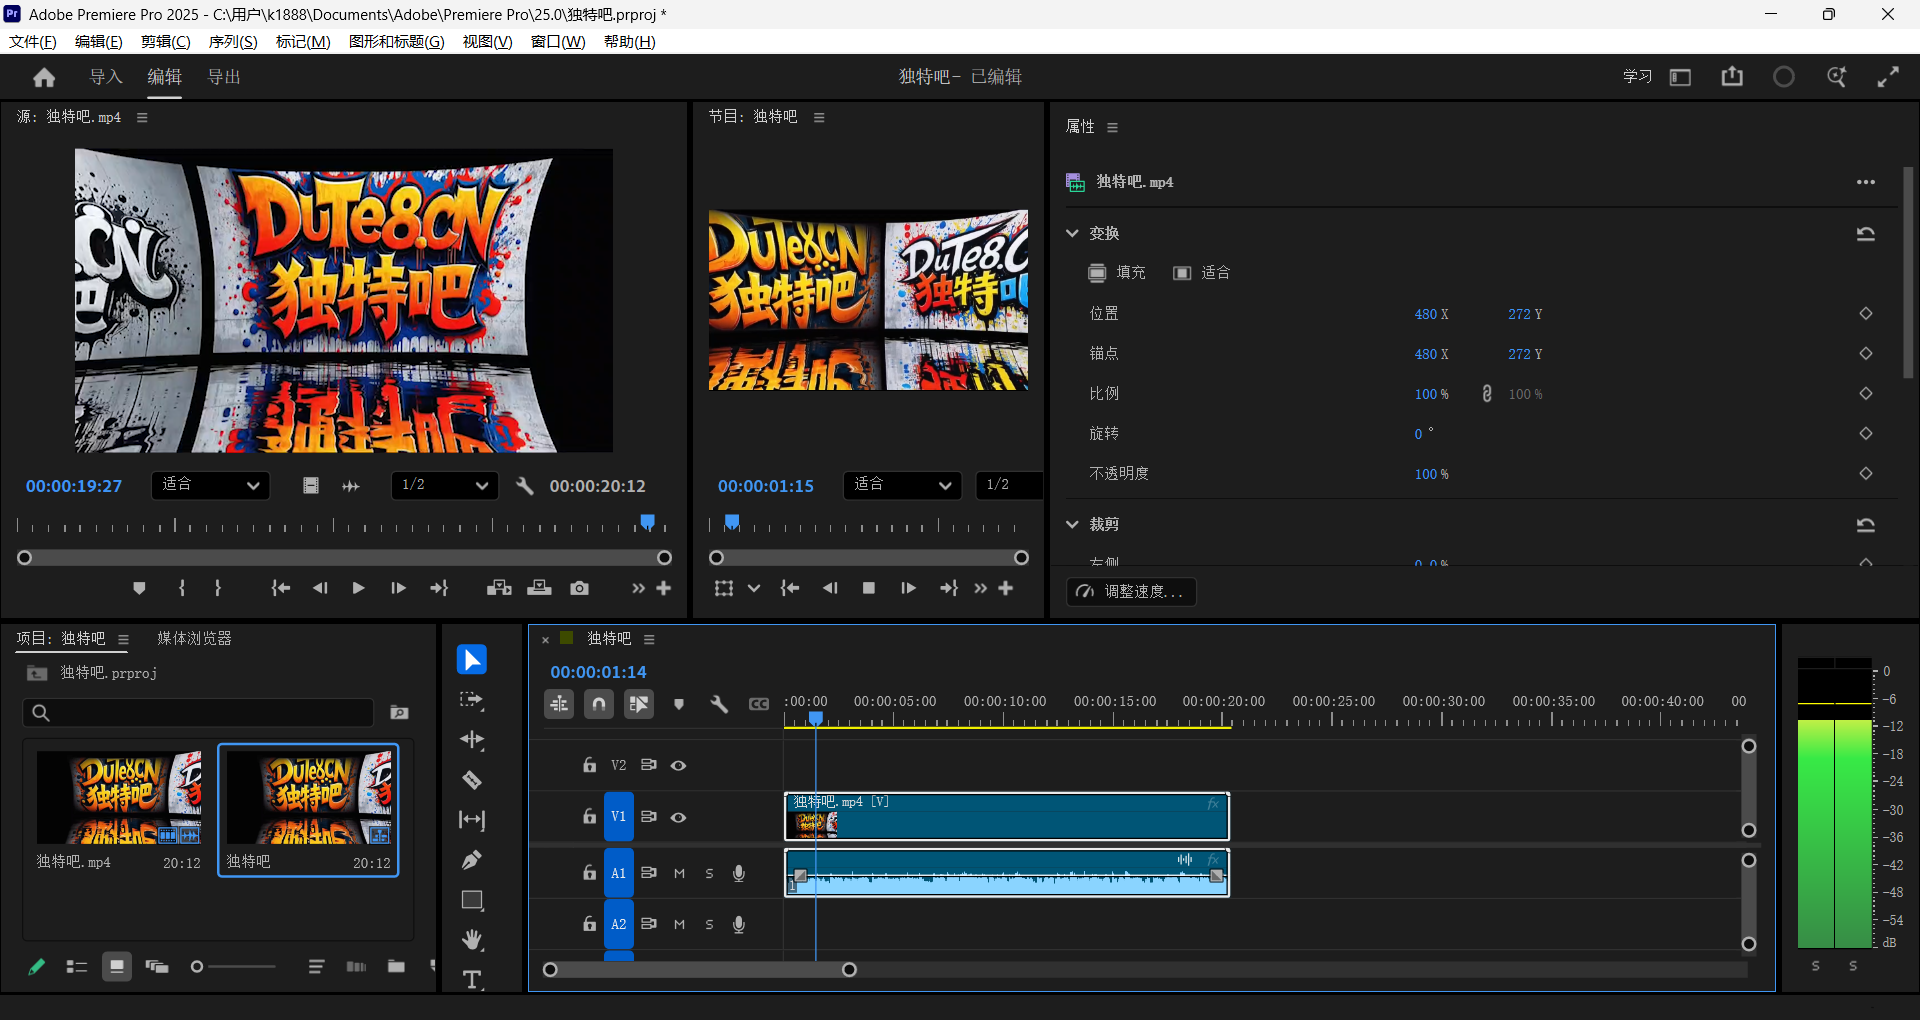Open the timeline settings wrench icon
The width and height of the screenshot is (1920, 1020).
point(719,704)
